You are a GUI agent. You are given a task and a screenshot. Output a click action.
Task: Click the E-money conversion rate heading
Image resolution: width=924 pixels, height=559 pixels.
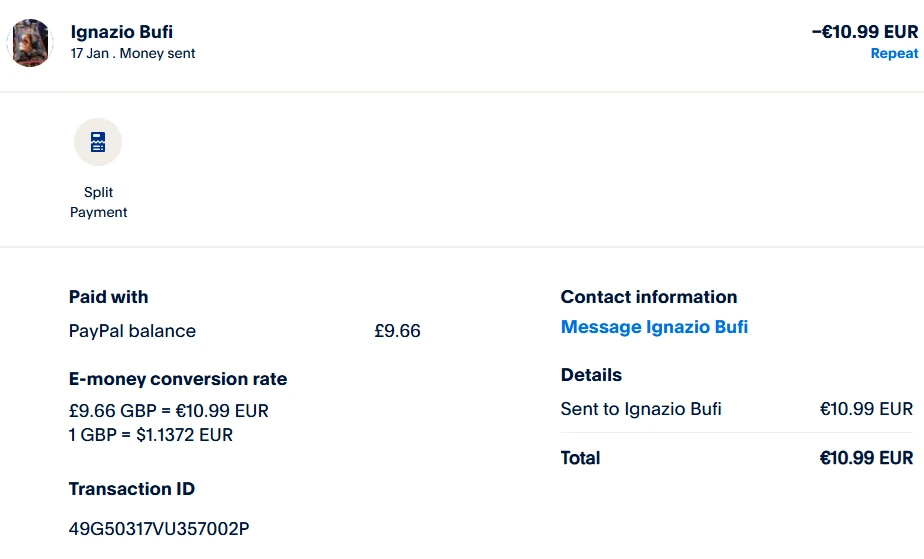(178, 379)
